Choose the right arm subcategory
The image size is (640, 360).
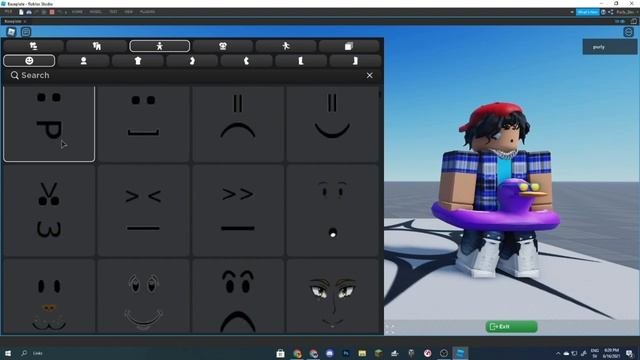(192, 61)
